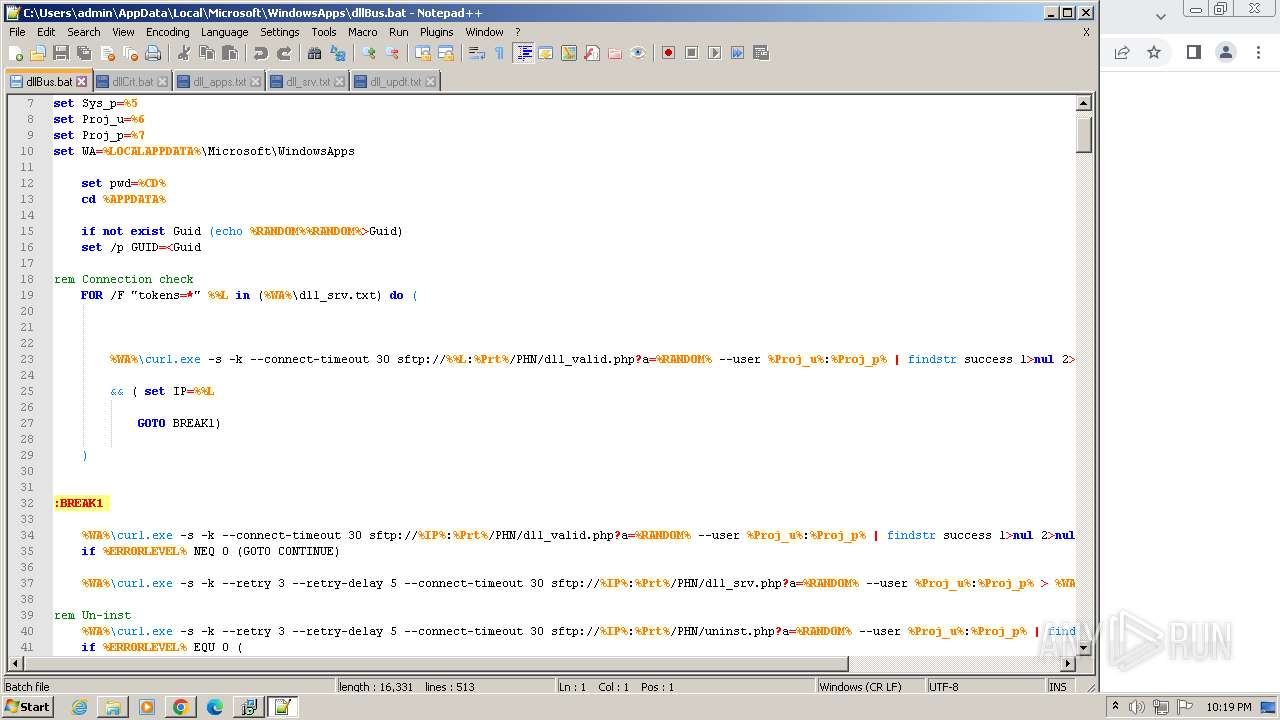
Task: Click the X at menu bar's right end
Action: tap(1086, 32)
